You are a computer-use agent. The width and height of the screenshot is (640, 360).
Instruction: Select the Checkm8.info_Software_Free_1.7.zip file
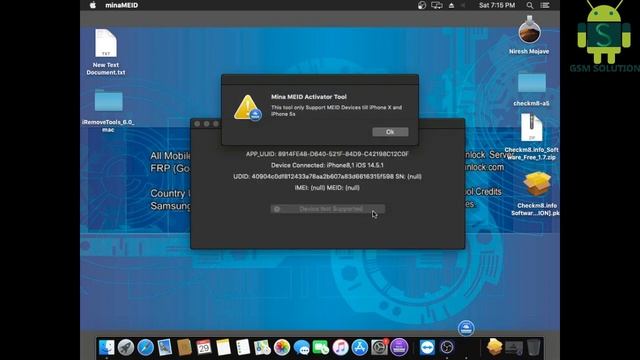(x=531, y=137)
